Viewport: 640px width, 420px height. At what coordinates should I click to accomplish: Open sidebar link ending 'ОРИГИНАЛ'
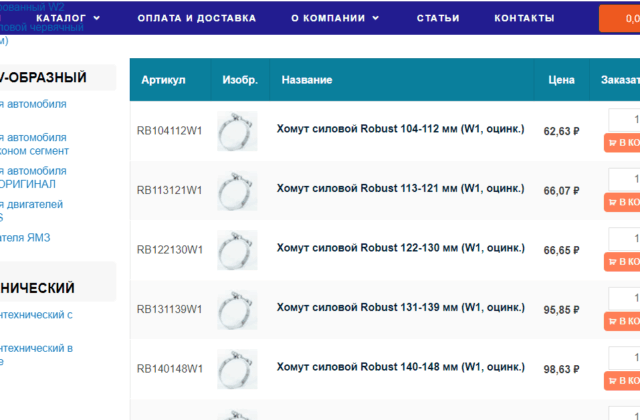(33, 178)
